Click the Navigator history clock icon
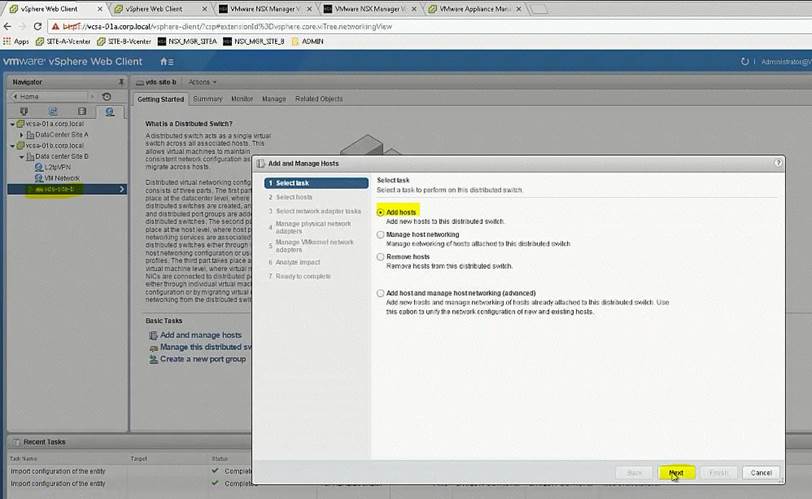 pyautogui.click(x=107, y=96)
